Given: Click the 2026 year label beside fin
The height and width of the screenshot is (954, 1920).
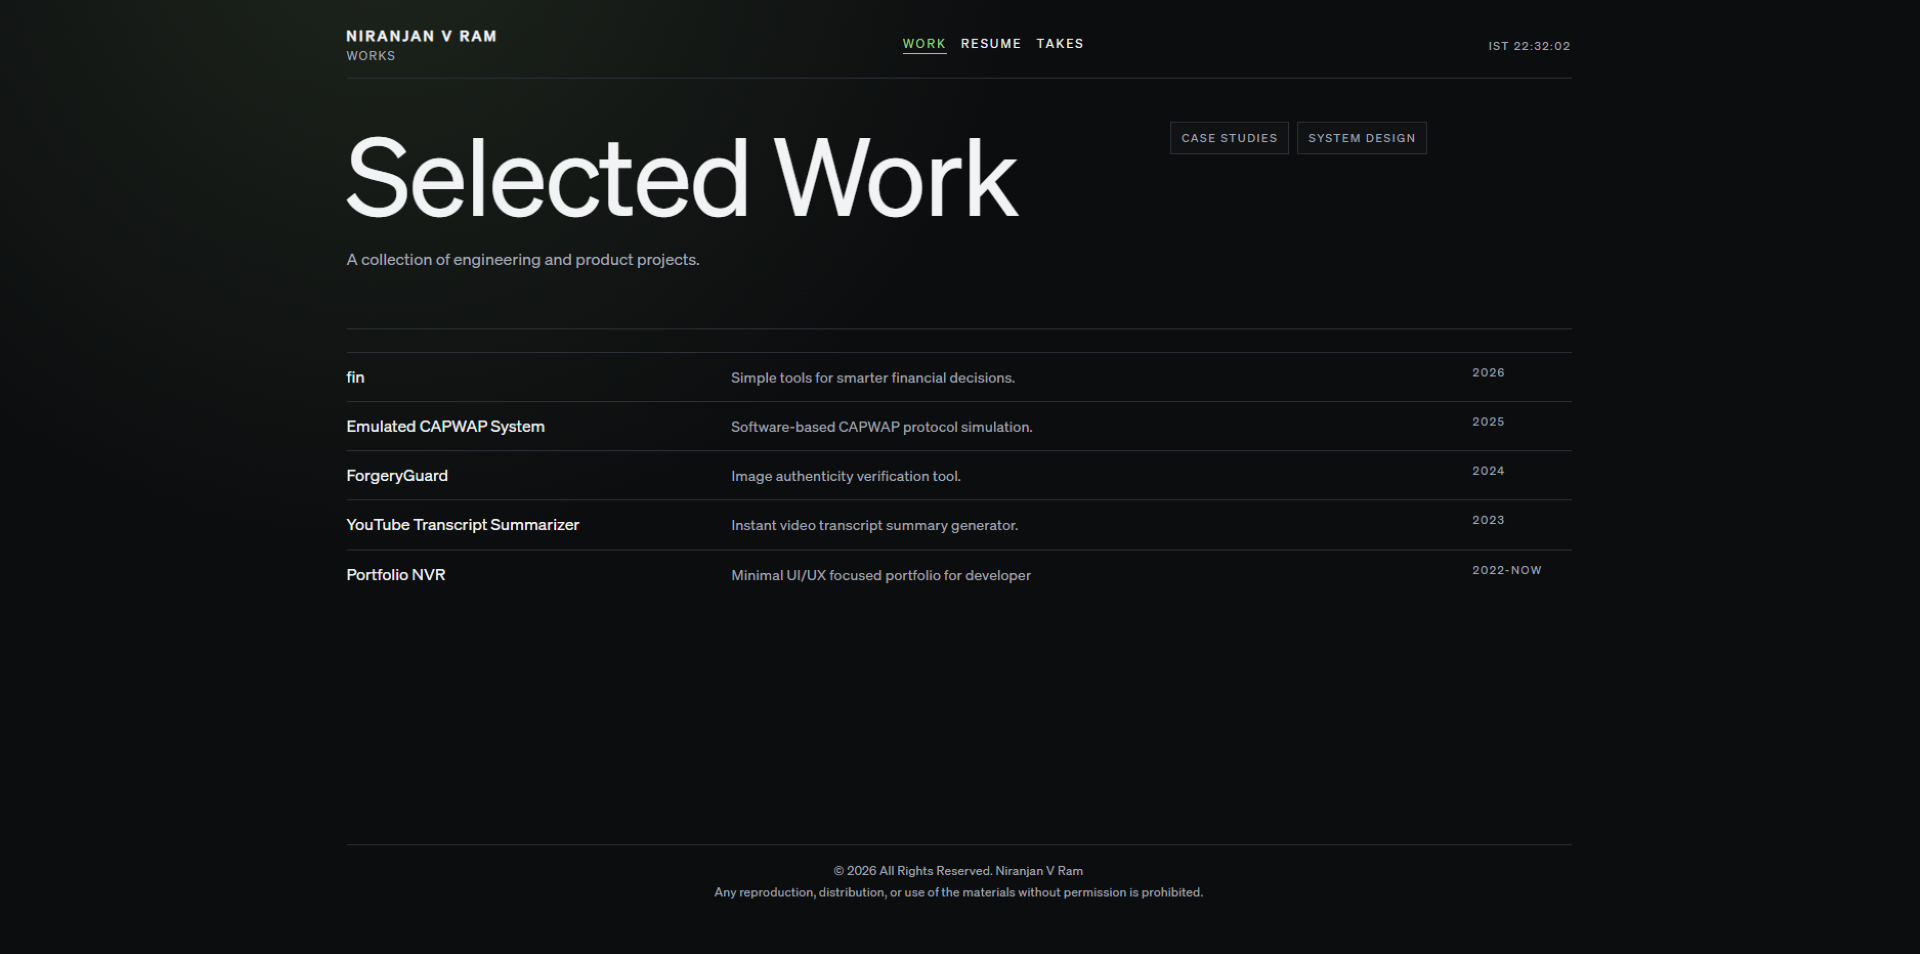Looking at the screenshot, I should 1488,372.
